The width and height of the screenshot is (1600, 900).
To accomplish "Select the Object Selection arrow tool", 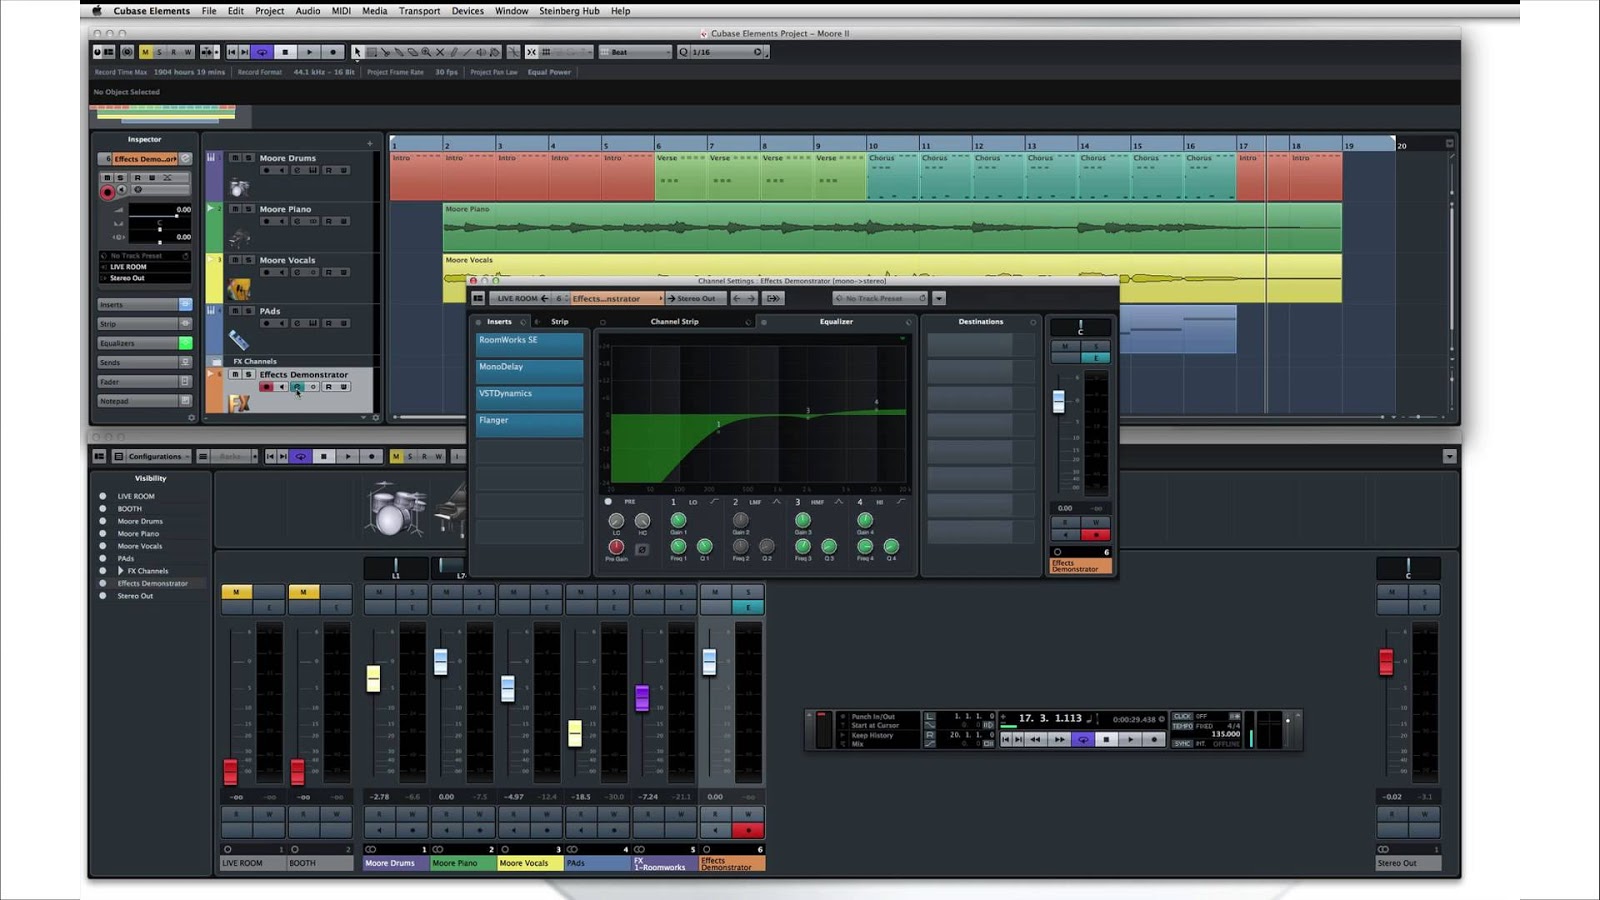I will click(x=357, y=52).
